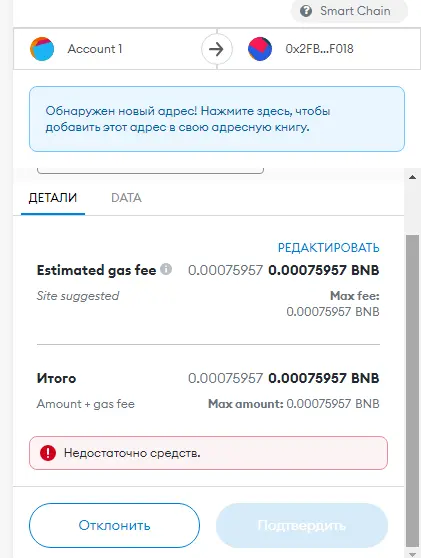Viewport: 421px width, 558px height.
Task: Click the question mark icon beside Smart Chain
Action: coord(306,11)
